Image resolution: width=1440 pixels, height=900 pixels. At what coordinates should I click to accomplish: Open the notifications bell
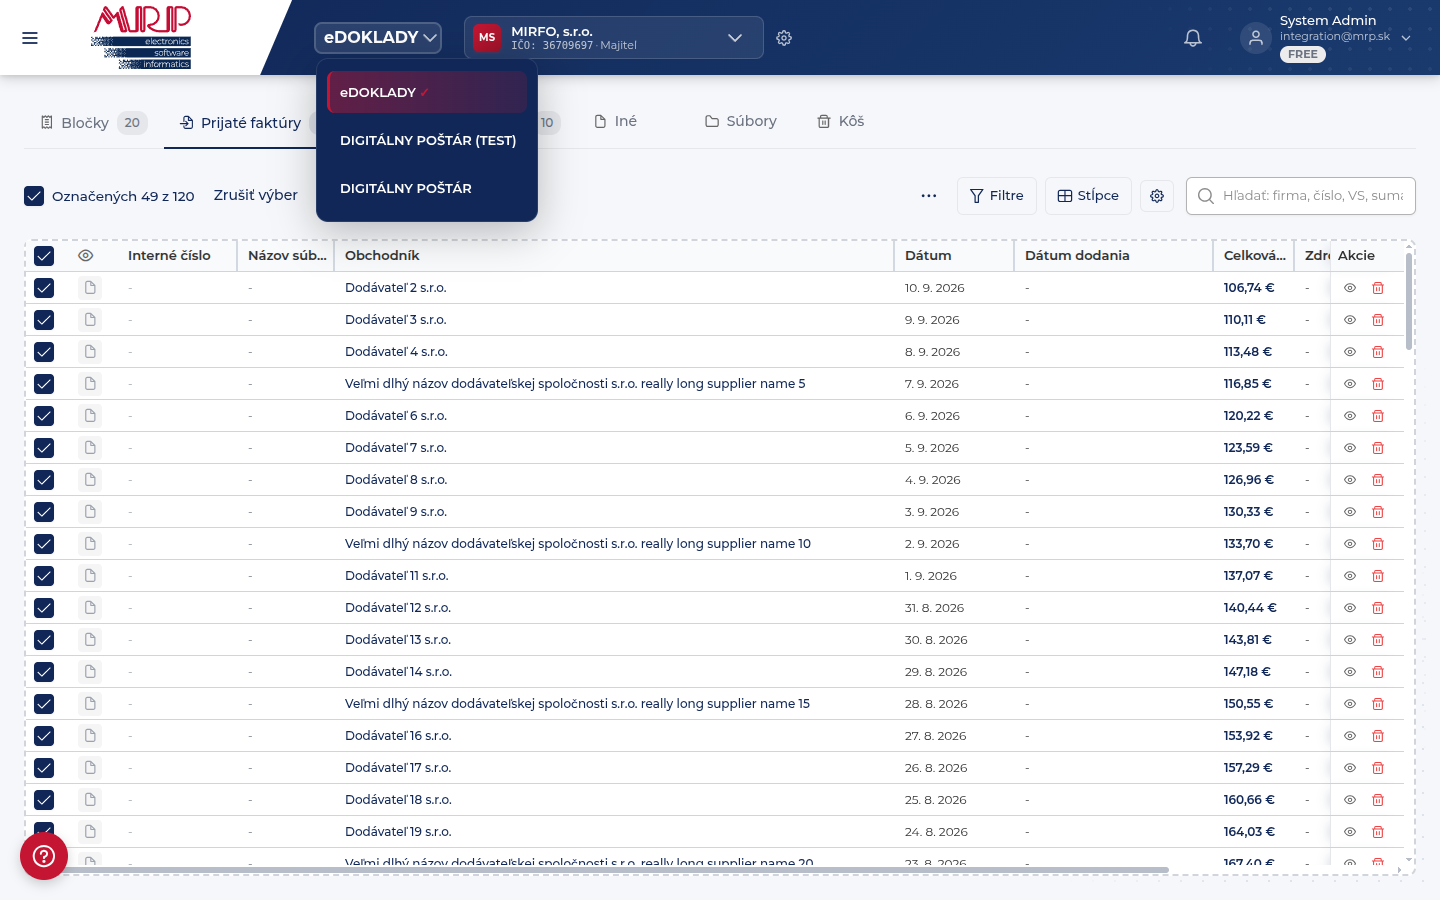(1193, 38)
